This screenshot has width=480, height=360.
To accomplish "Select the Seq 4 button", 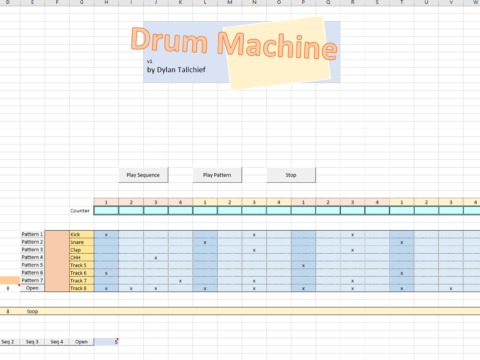I will click(57, 342).
